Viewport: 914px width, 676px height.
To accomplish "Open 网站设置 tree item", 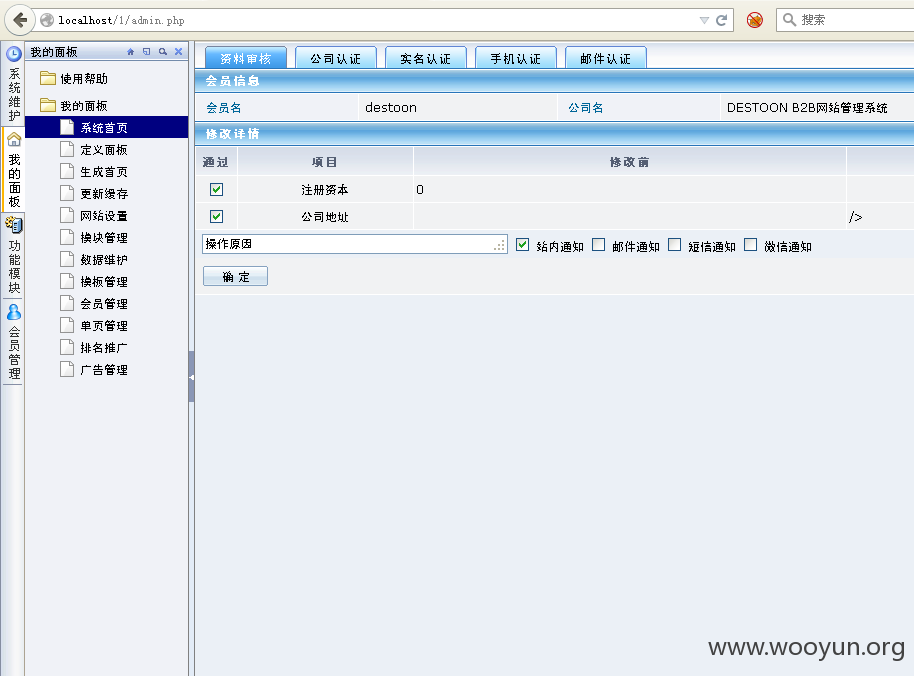I will [x=104, y=216].
